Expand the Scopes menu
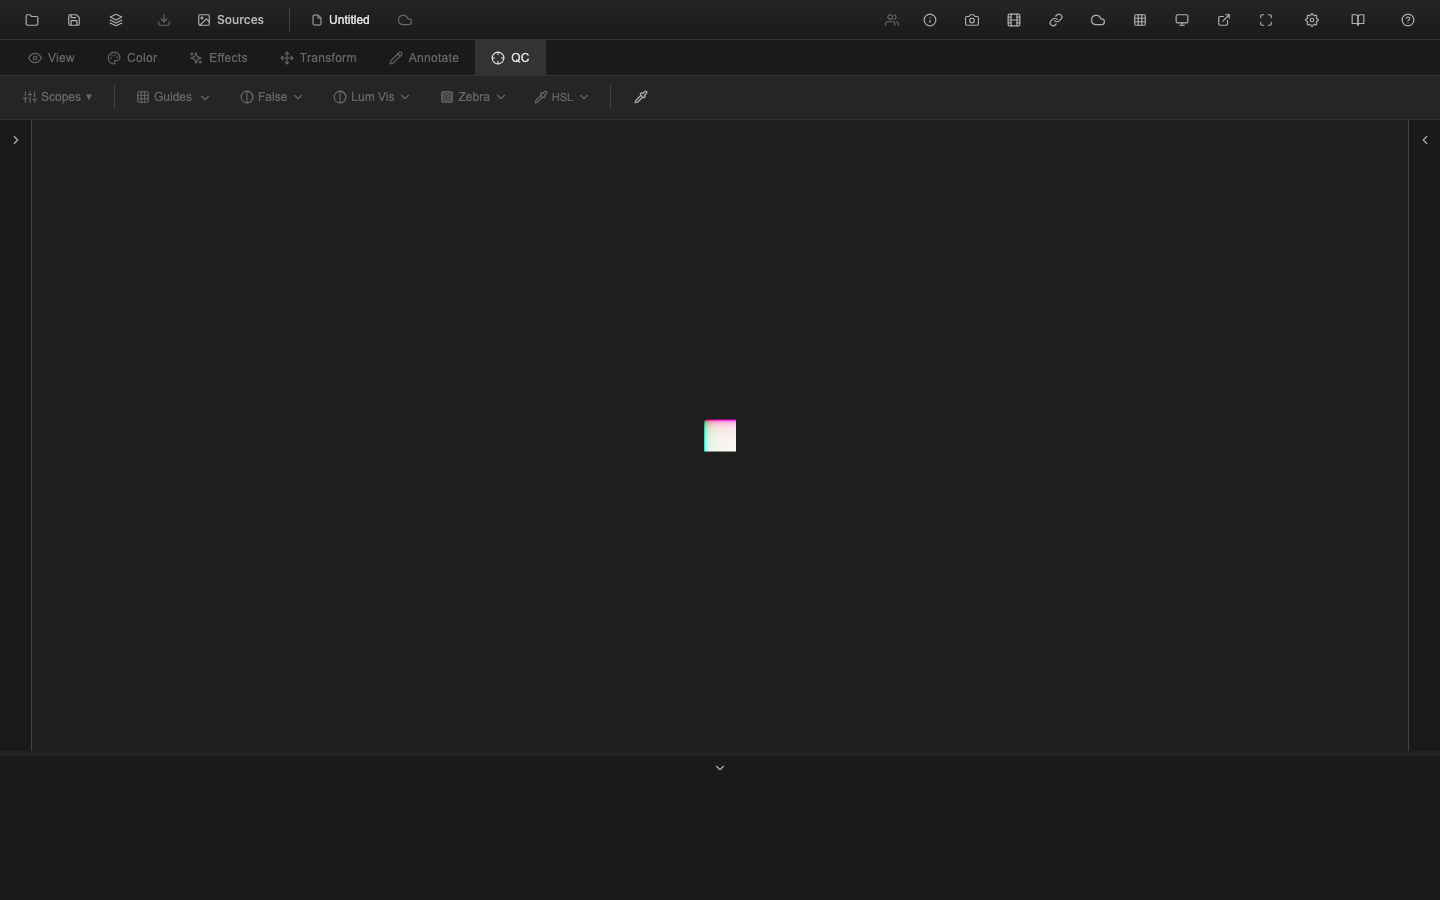Screen dimensions: 1440x900 (57, 97)
